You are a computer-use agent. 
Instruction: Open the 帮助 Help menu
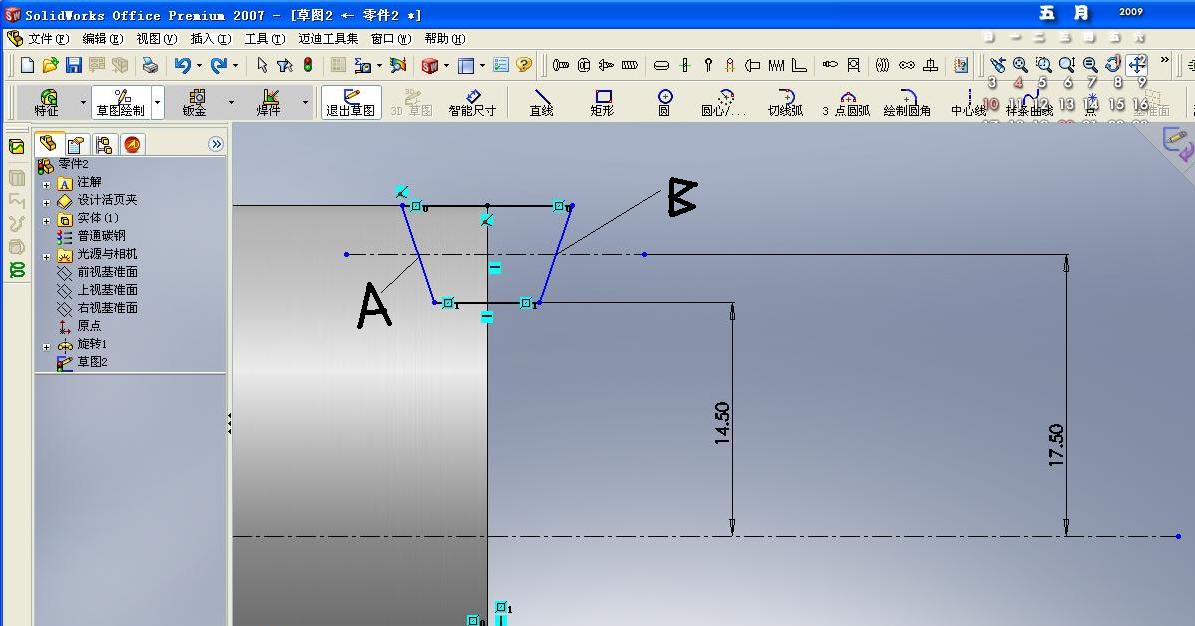[x=445, y=38]
